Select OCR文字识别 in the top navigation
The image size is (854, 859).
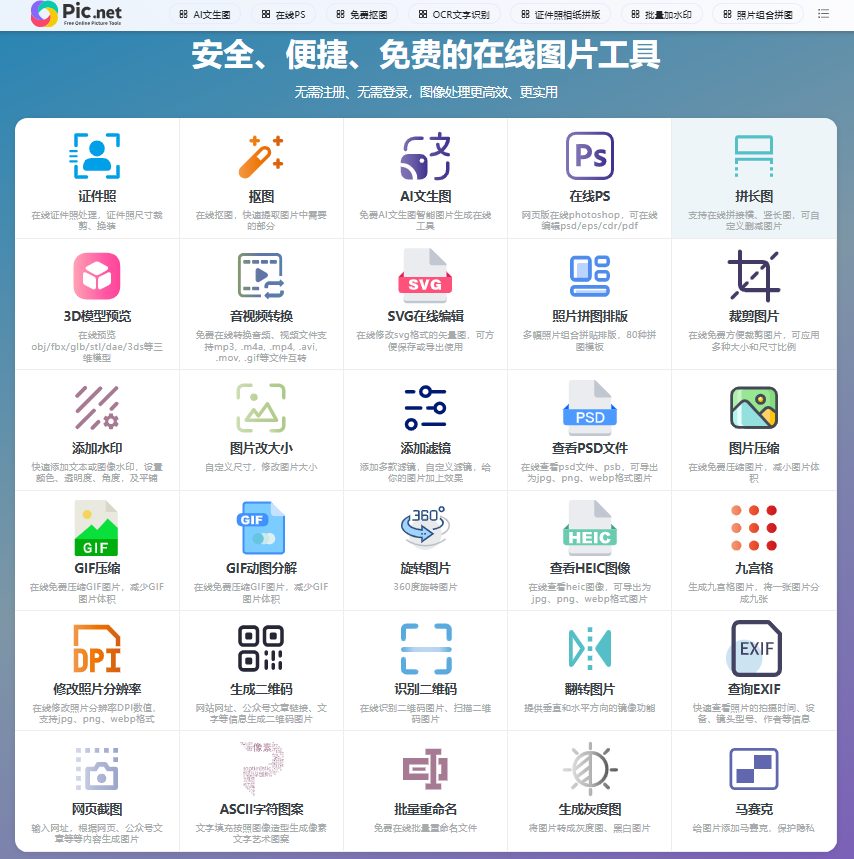[x=454, y=15]
